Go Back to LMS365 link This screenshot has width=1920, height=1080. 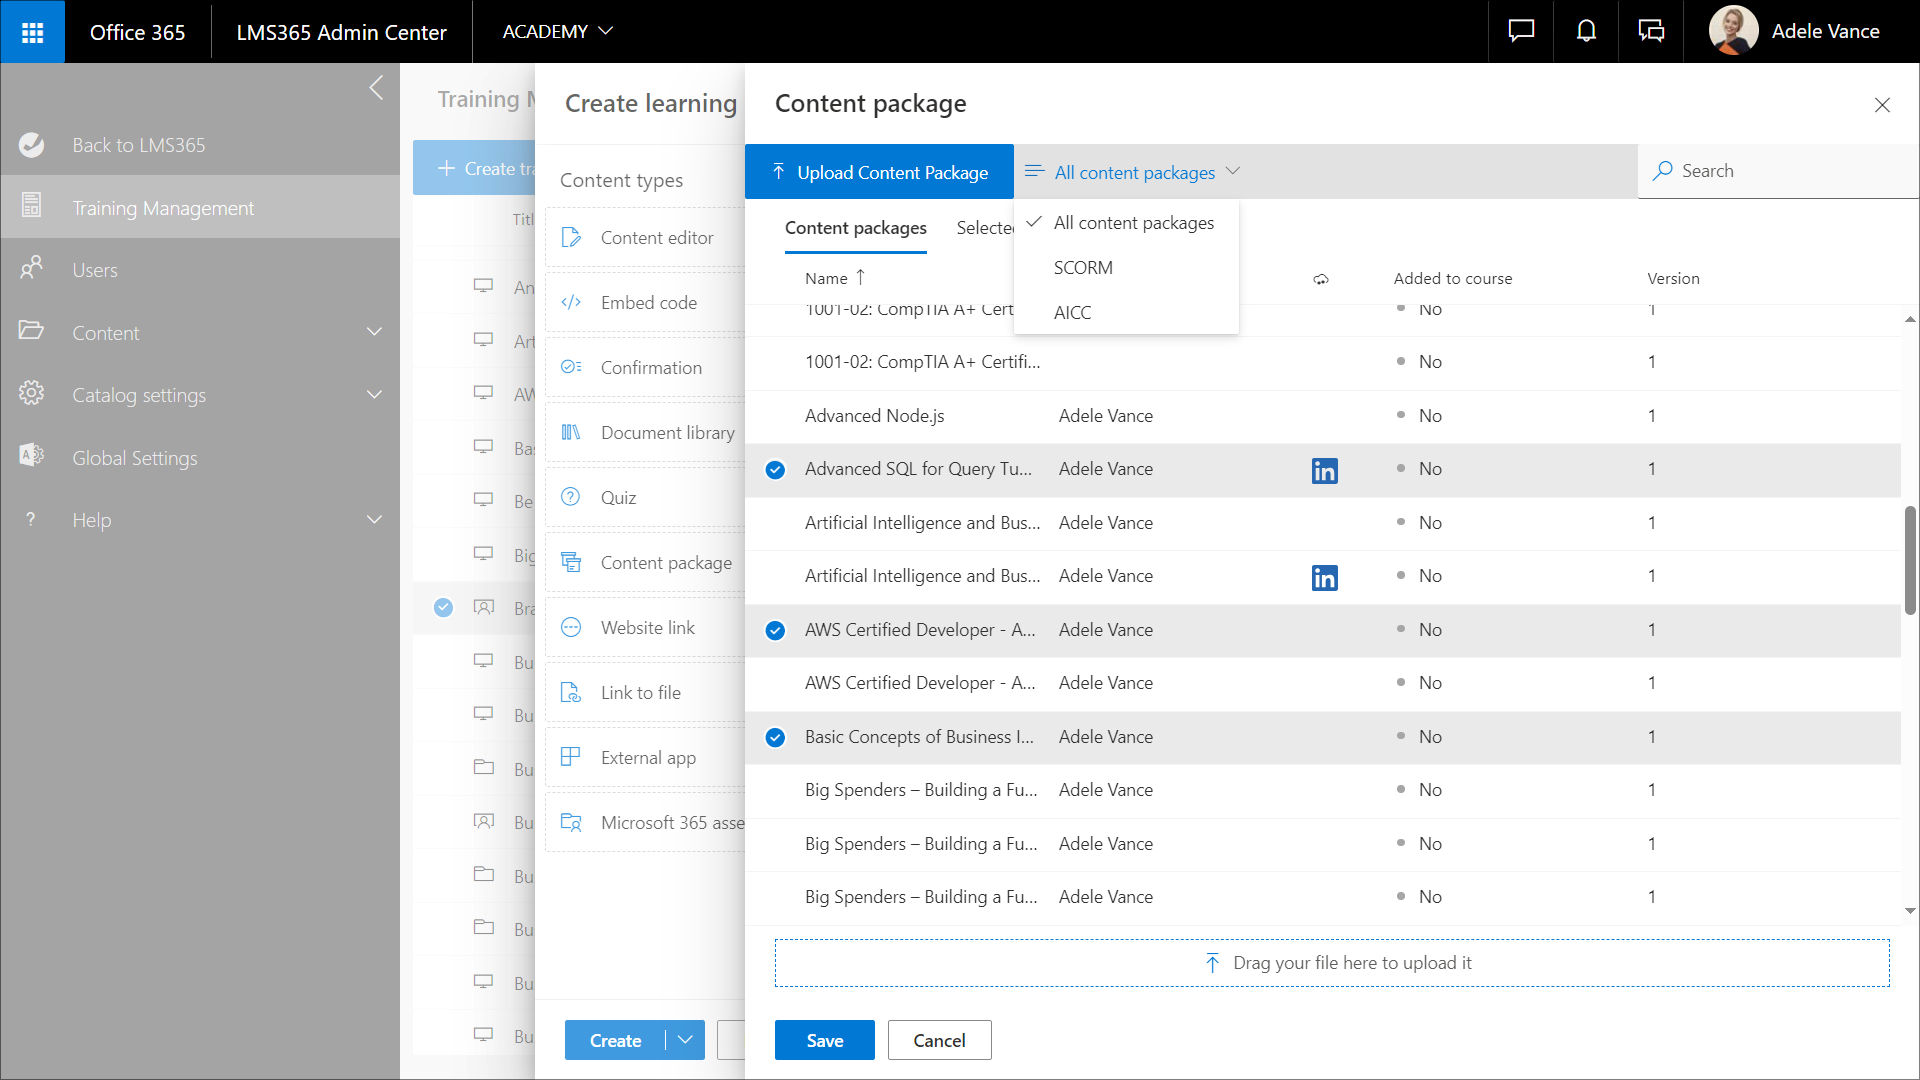pos(138,145)
